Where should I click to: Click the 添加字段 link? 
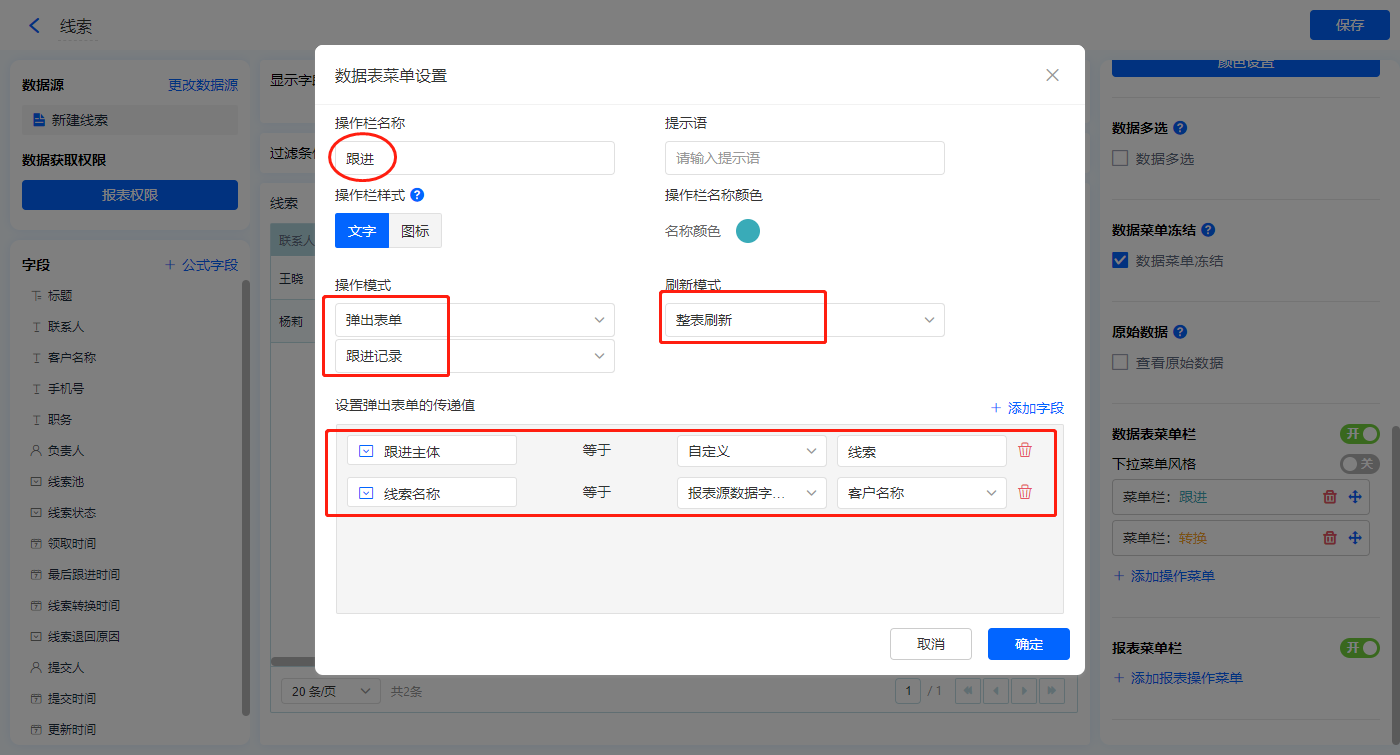1027,408
